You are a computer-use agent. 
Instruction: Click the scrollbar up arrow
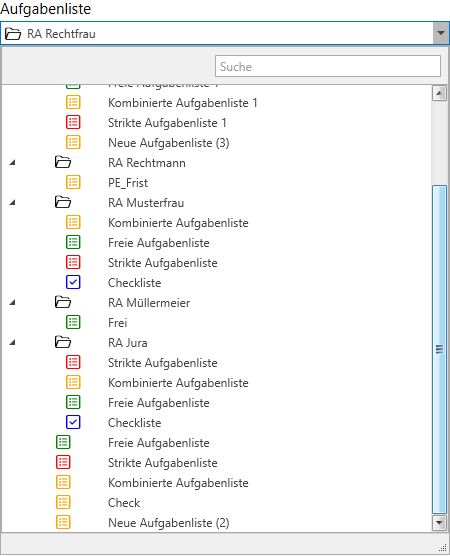[439, 94]
